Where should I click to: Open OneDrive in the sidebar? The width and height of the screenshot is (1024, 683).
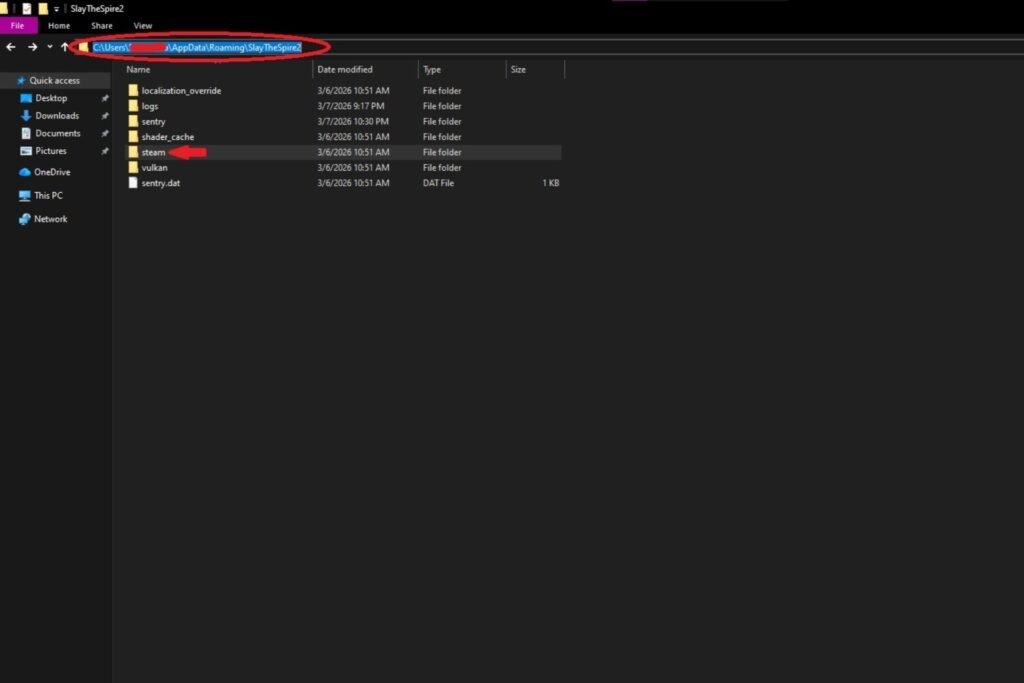pos(52,172)
